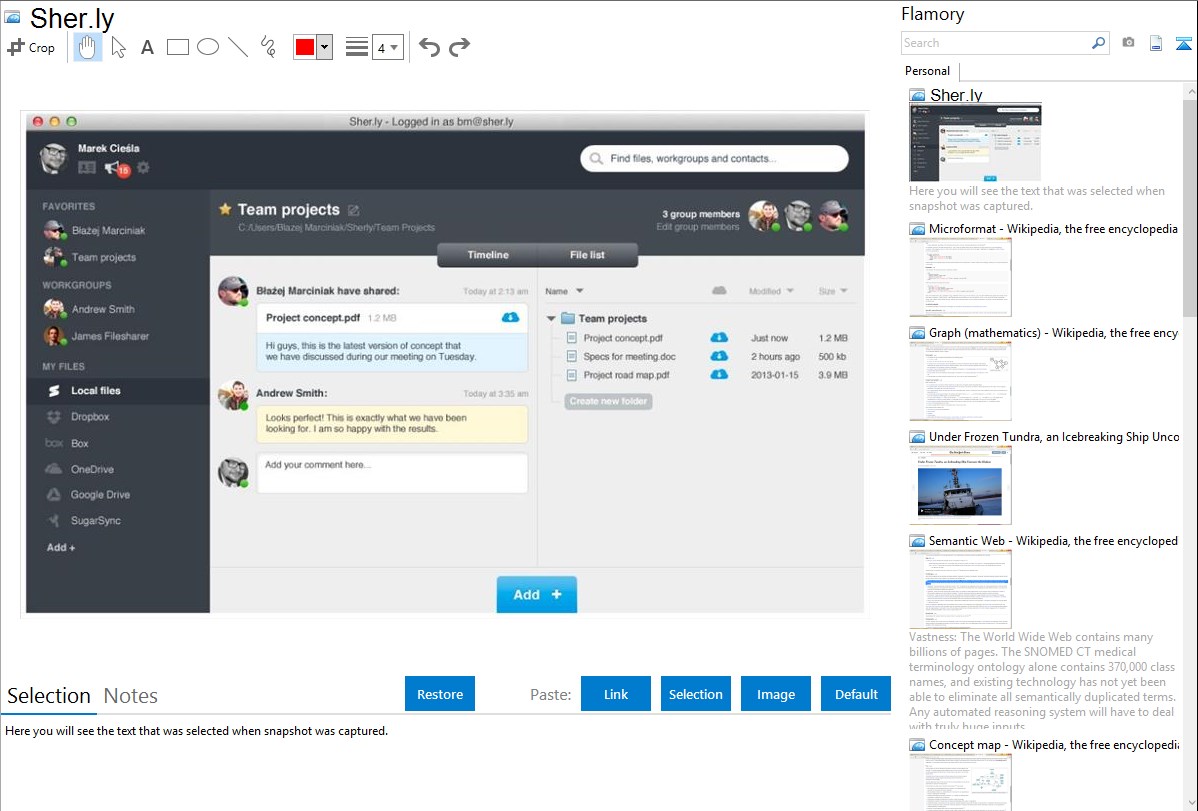Click the paste Image button
This screenshot has height=811, width=1198.
(775, 694)
